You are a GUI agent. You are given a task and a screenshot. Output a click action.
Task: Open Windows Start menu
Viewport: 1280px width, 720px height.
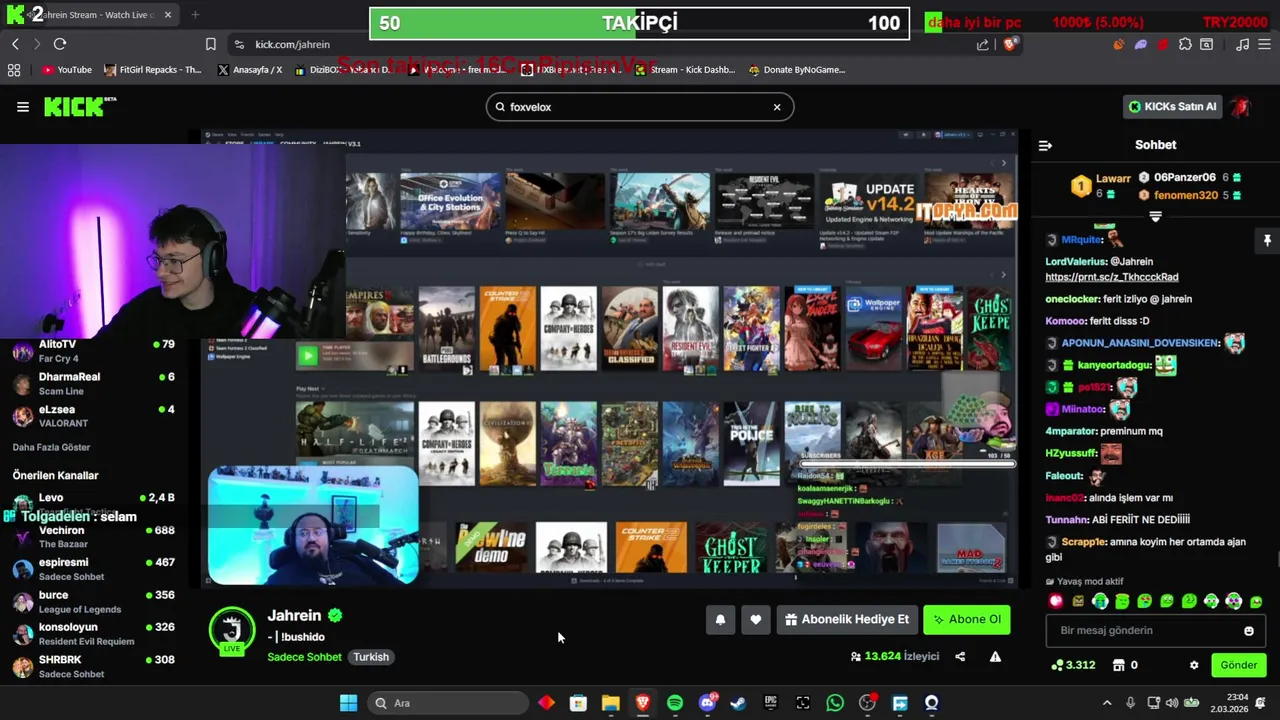(348, 703)
